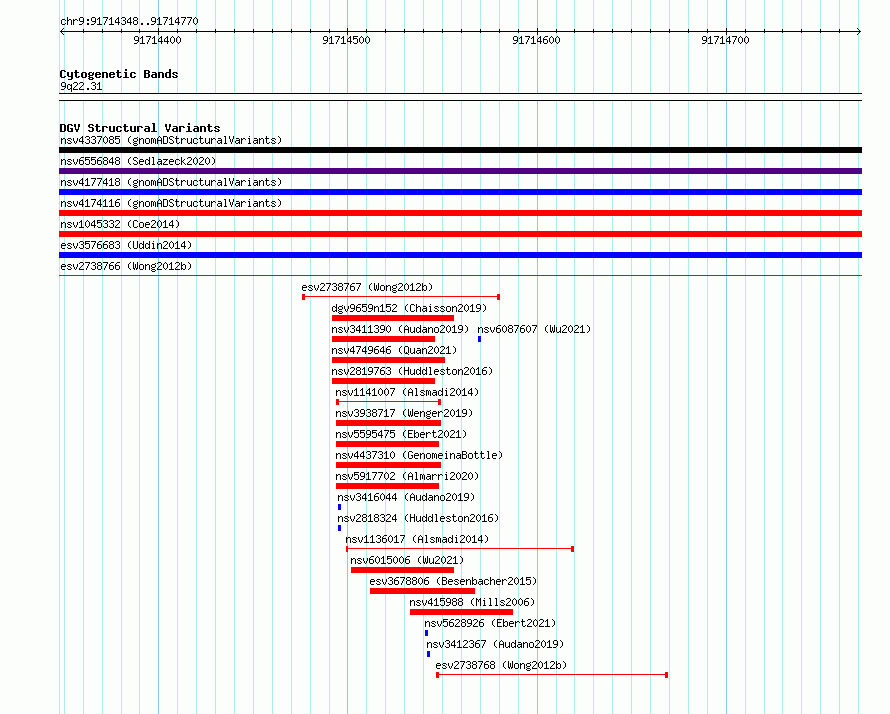Screen dimensions: 890x714
Task: Select the purple nsv6556848 variant bar
Action: click(460, 171)
